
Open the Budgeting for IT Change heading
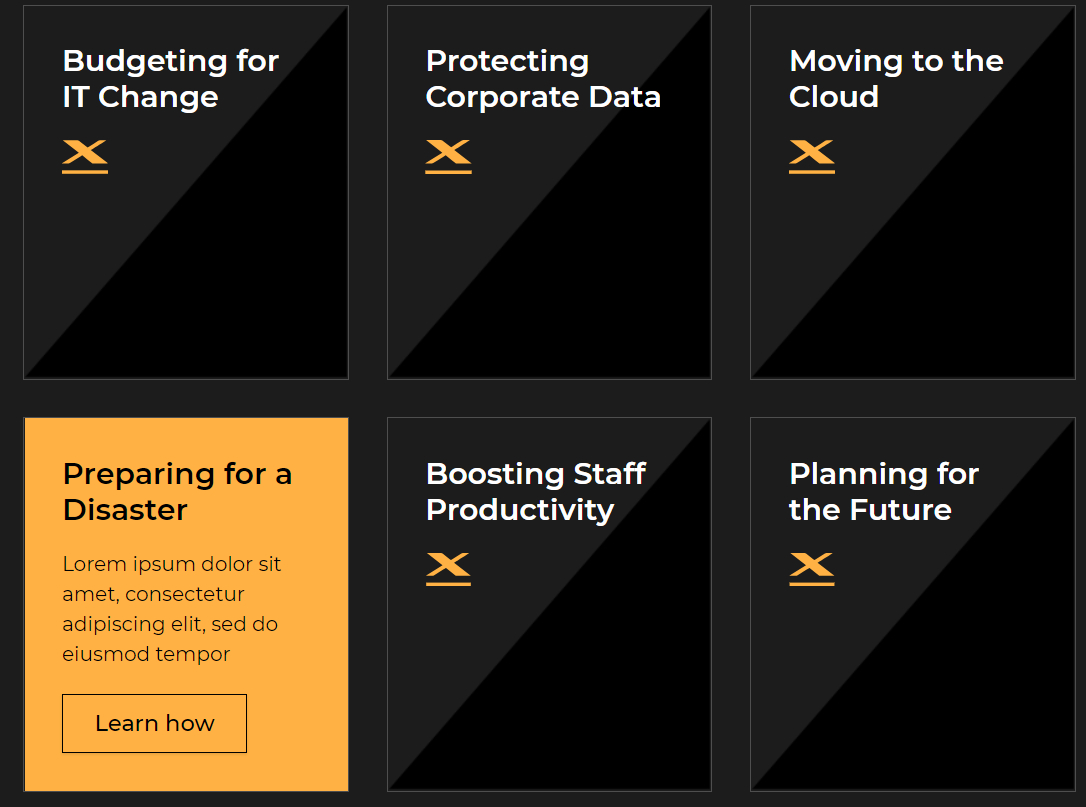coord(170,79)
